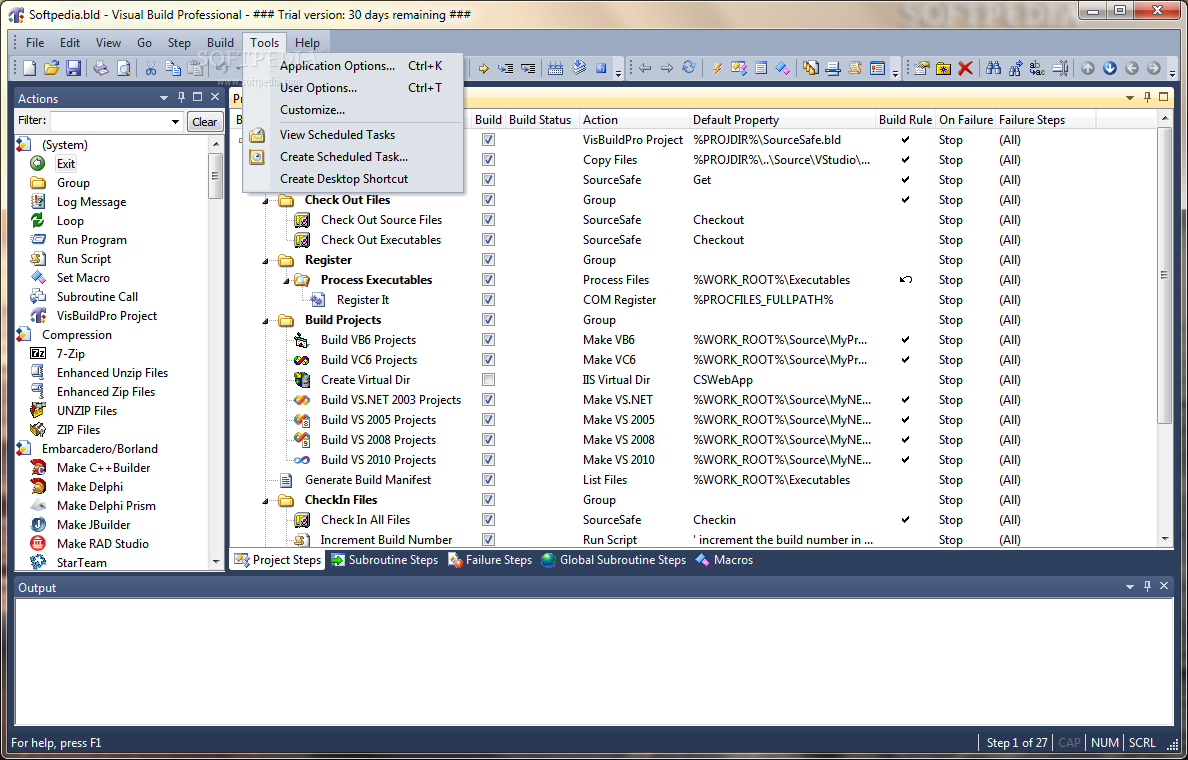This screenshot has height=760, width=1188.
Task: Click the red X delete icon
Action: (965, 68)
